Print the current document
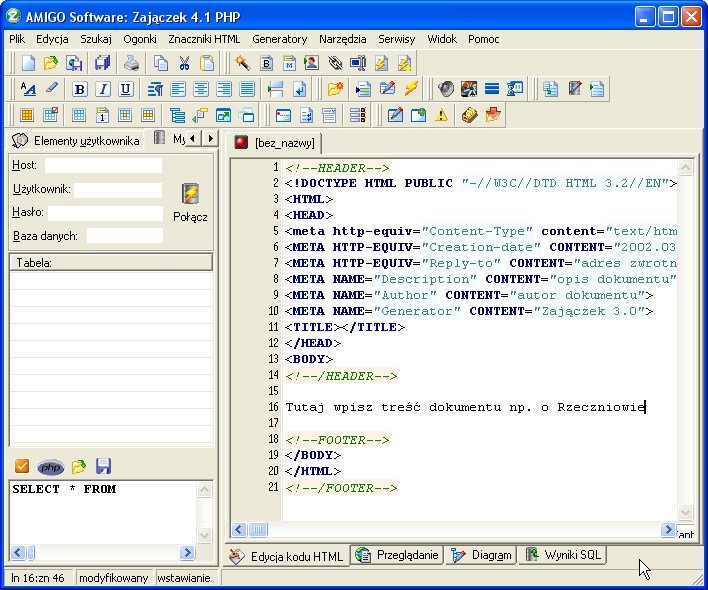Image resolution: width=708 pixels, height=590 pixels. tap(131, 63)
